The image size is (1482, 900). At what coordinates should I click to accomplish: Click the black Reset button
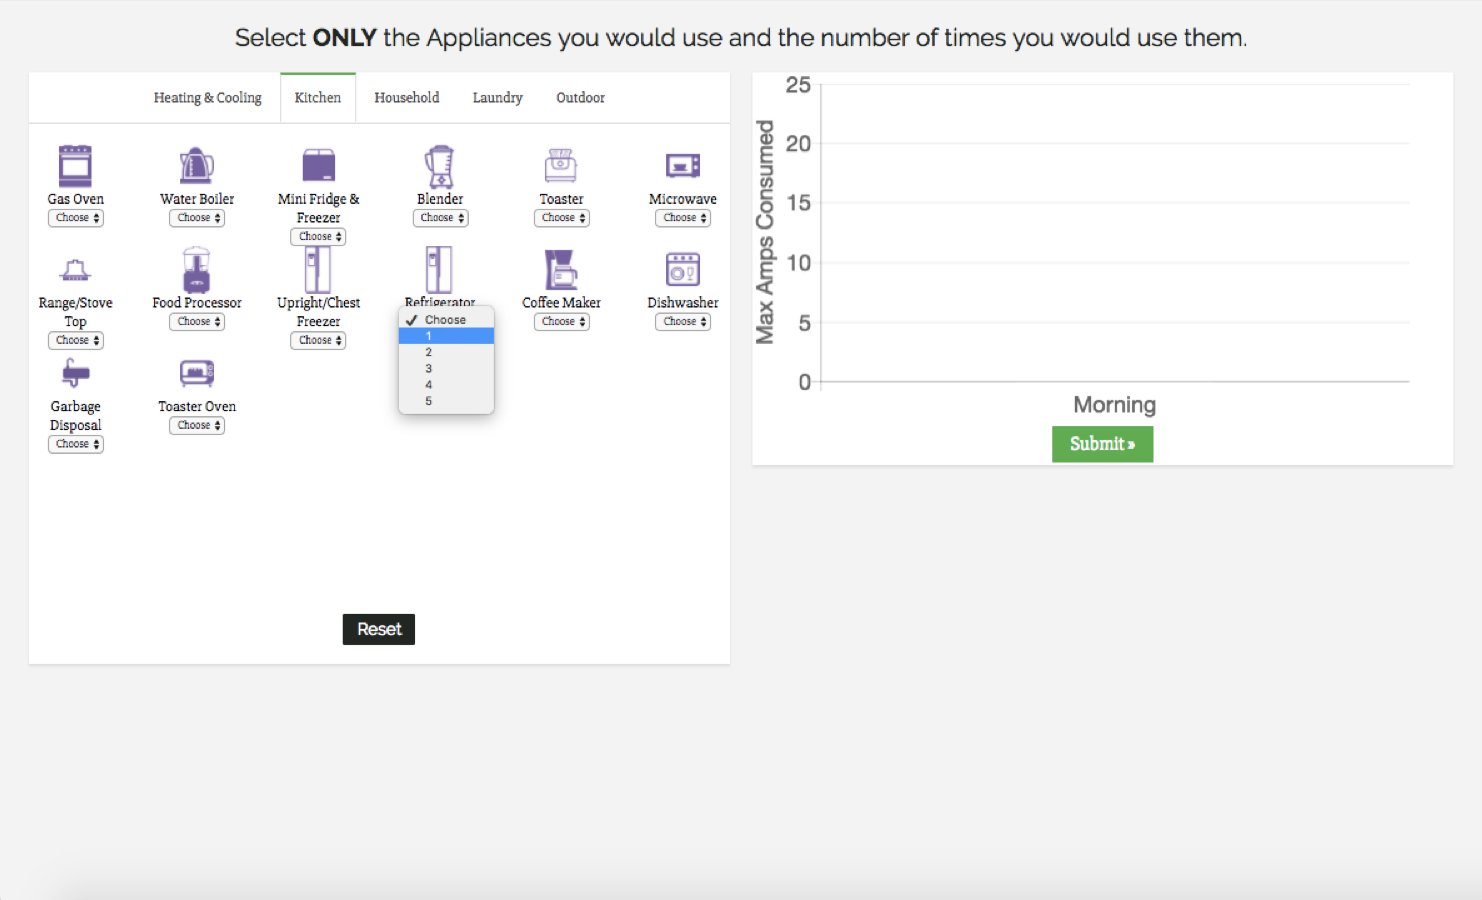click(379, 629)
